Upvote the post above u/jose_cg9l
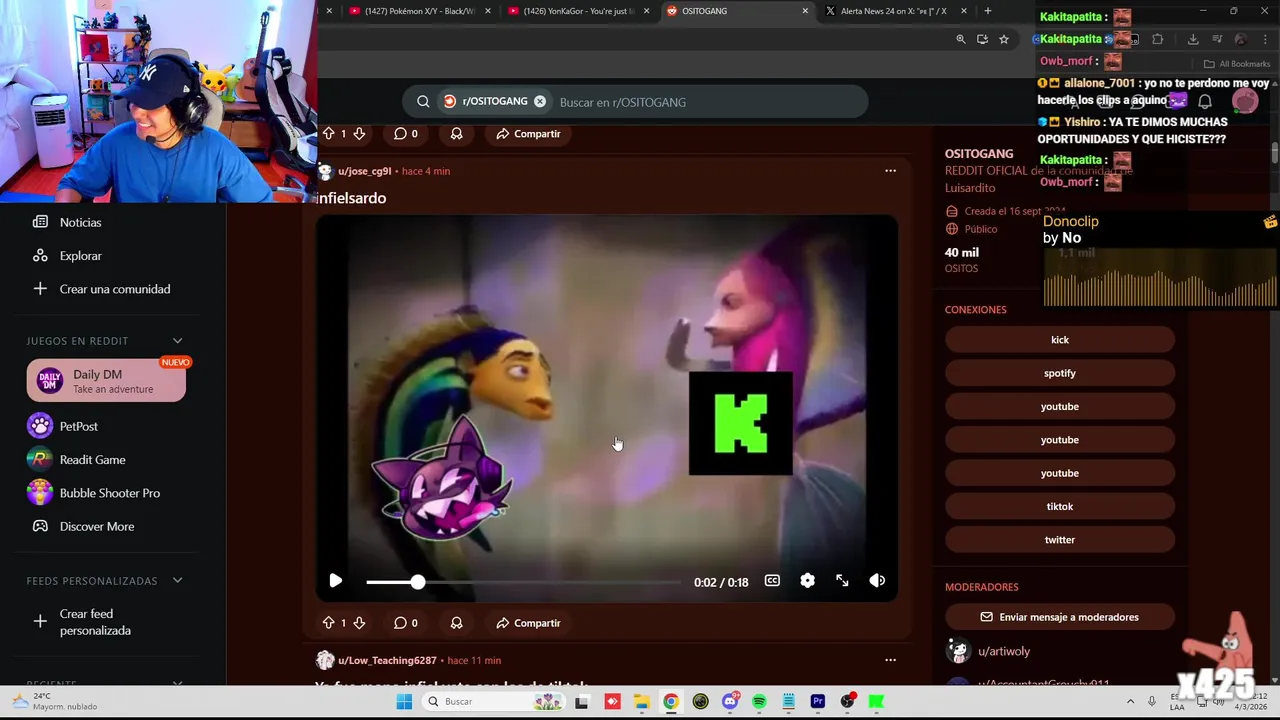1280x720 pixels. tap(328, 134)
